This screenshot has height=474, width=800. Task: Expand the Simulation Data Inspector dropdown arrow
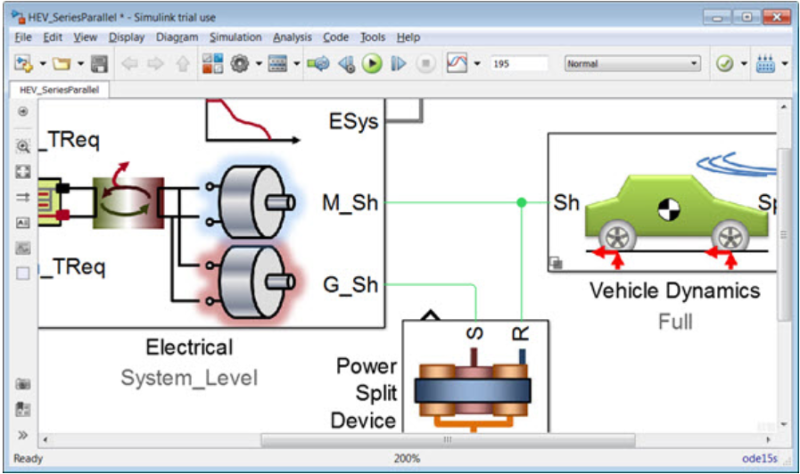[477, 64]
